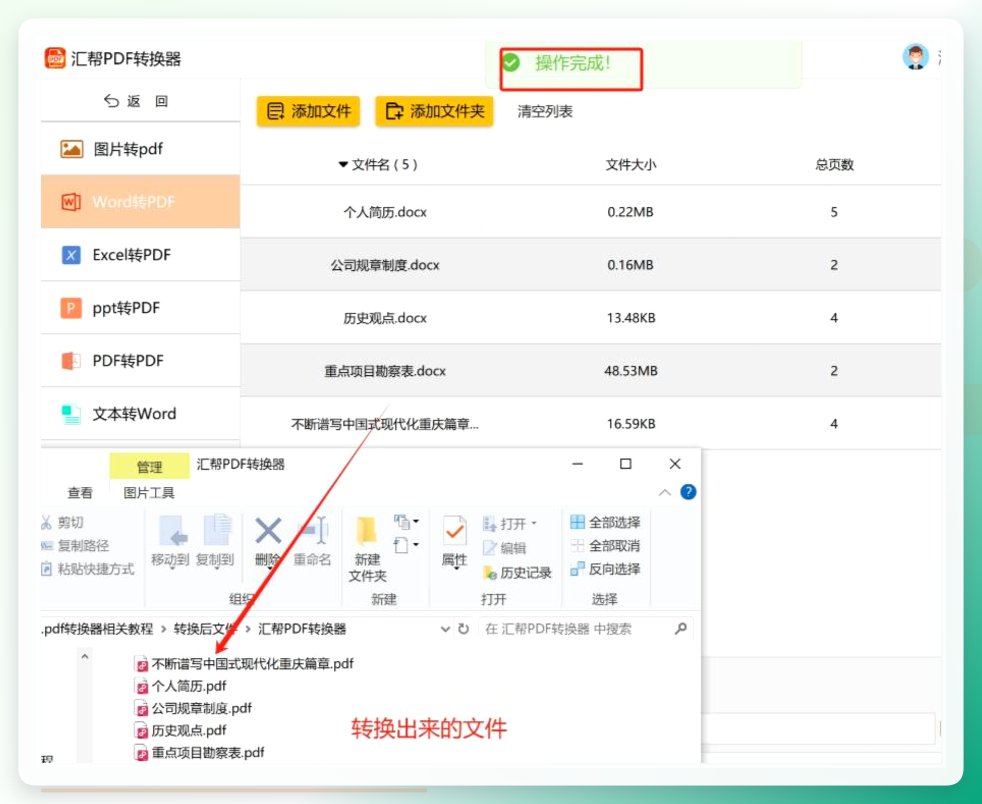The width and height of the screenshot is (982, 804).
Task: Click 剪切 in the Explorer ribbon
Action: 63,522
